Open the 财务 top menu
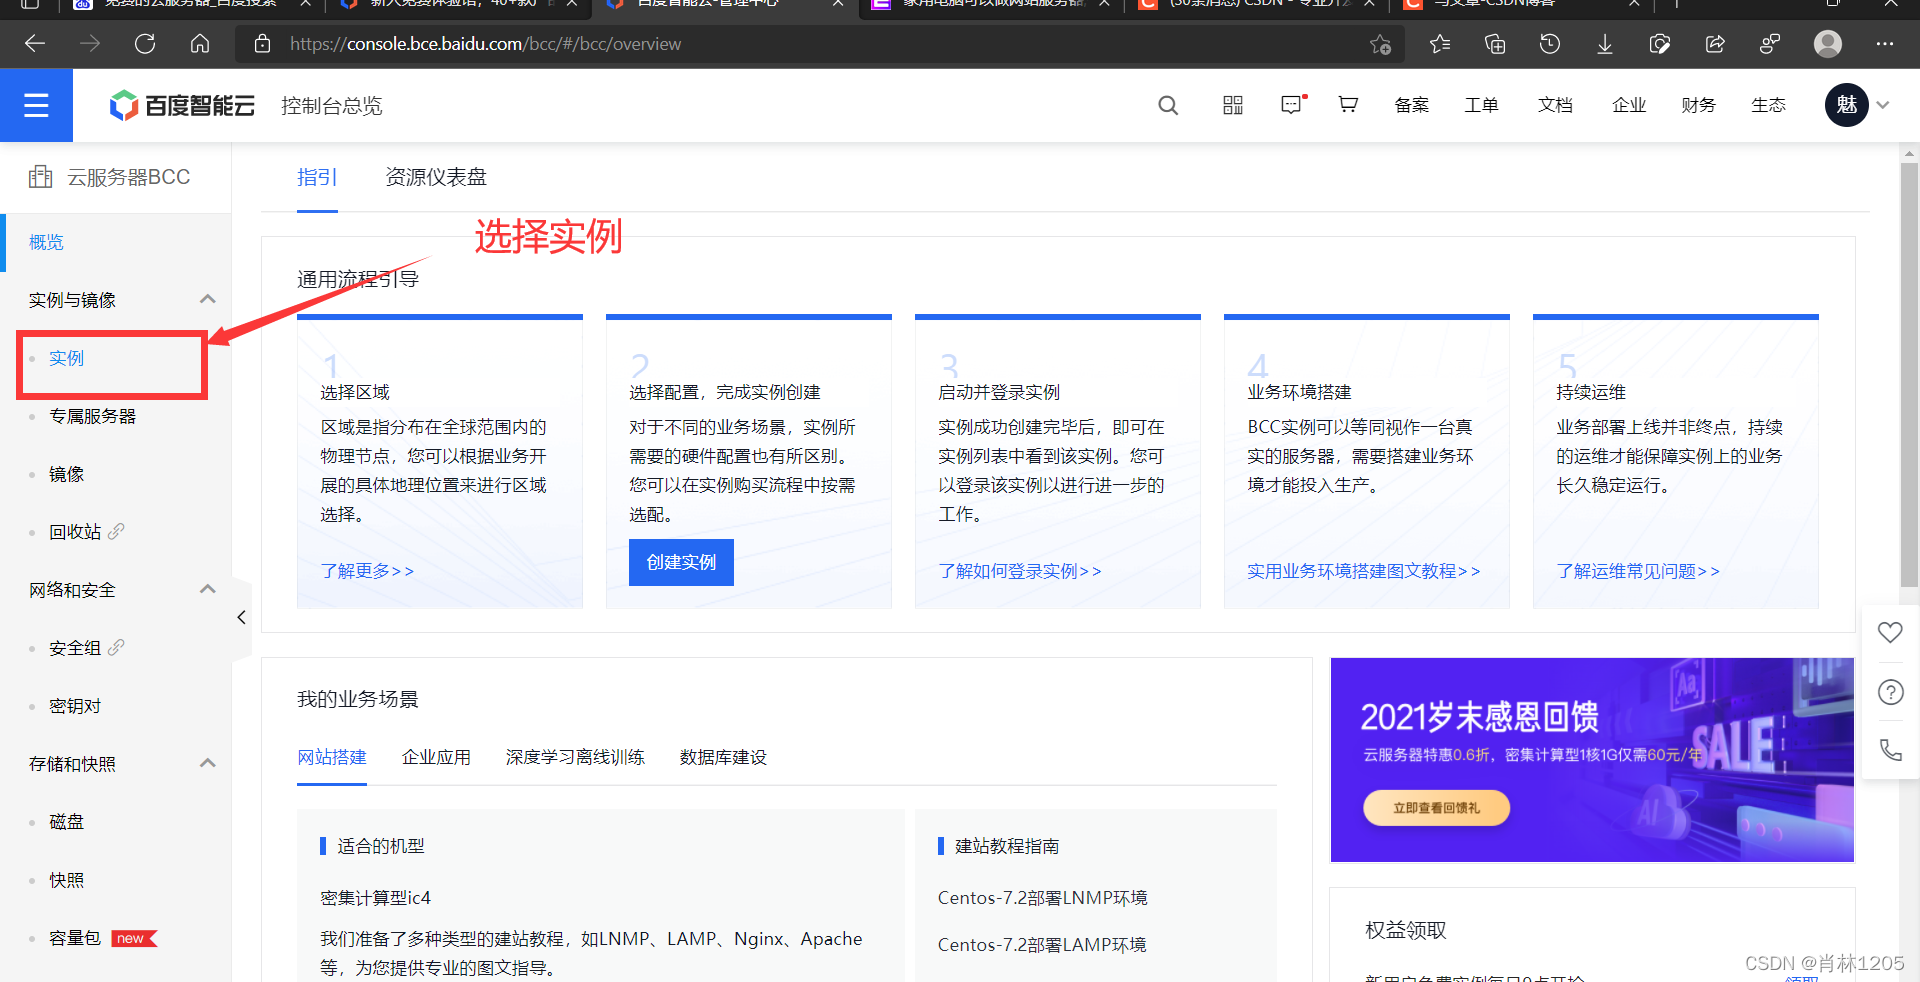1920x982 pixels. point(1698,105)
